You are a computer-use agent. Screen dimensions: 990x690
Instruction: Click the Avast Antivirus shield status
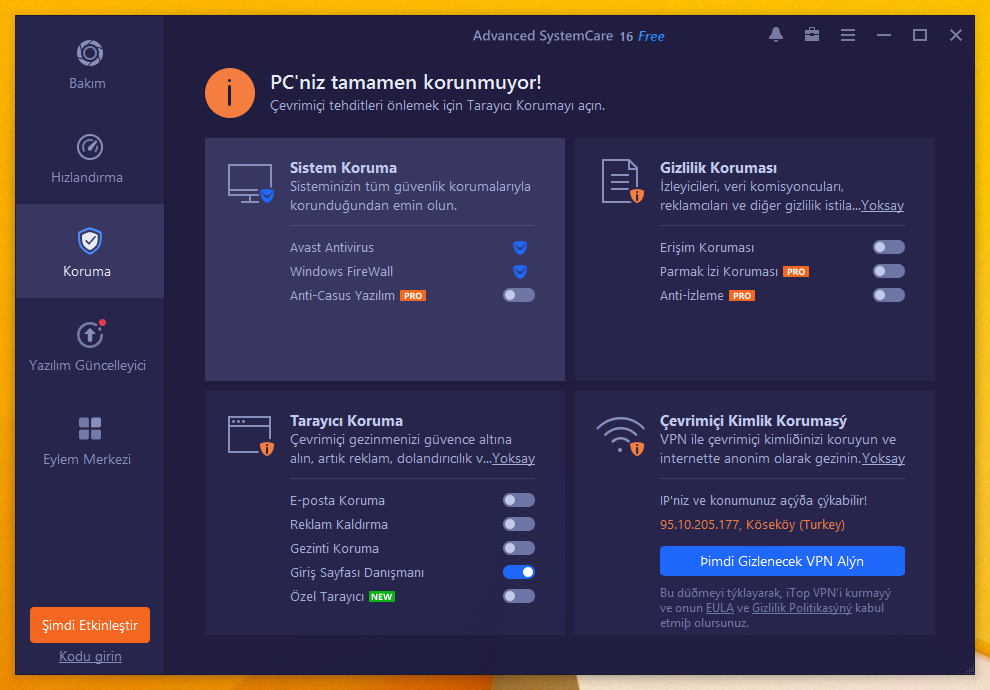click(520, 247)
